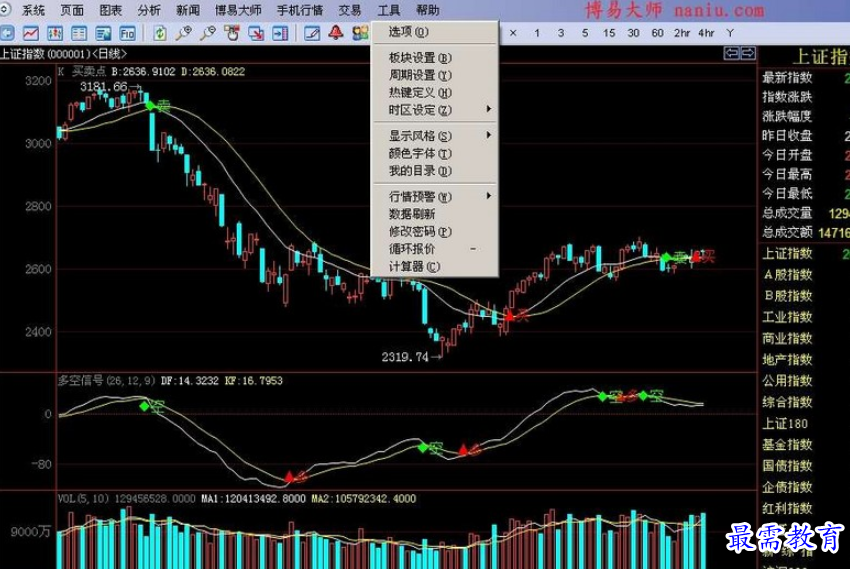Expand the 时区设定 submenu
The image size is (850, 569).
click(x=434, y=110)
